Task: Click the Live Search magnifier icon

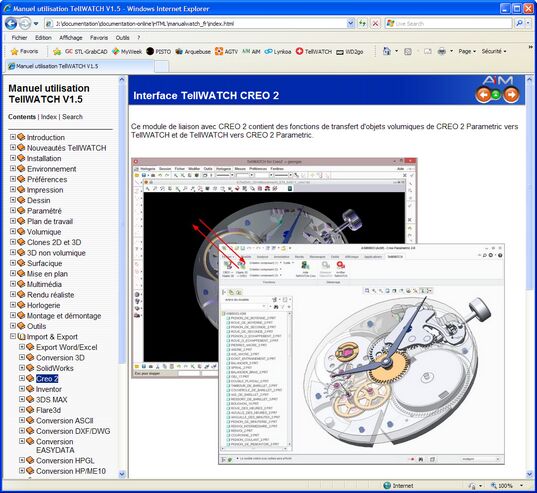Action: click(519, 24)
